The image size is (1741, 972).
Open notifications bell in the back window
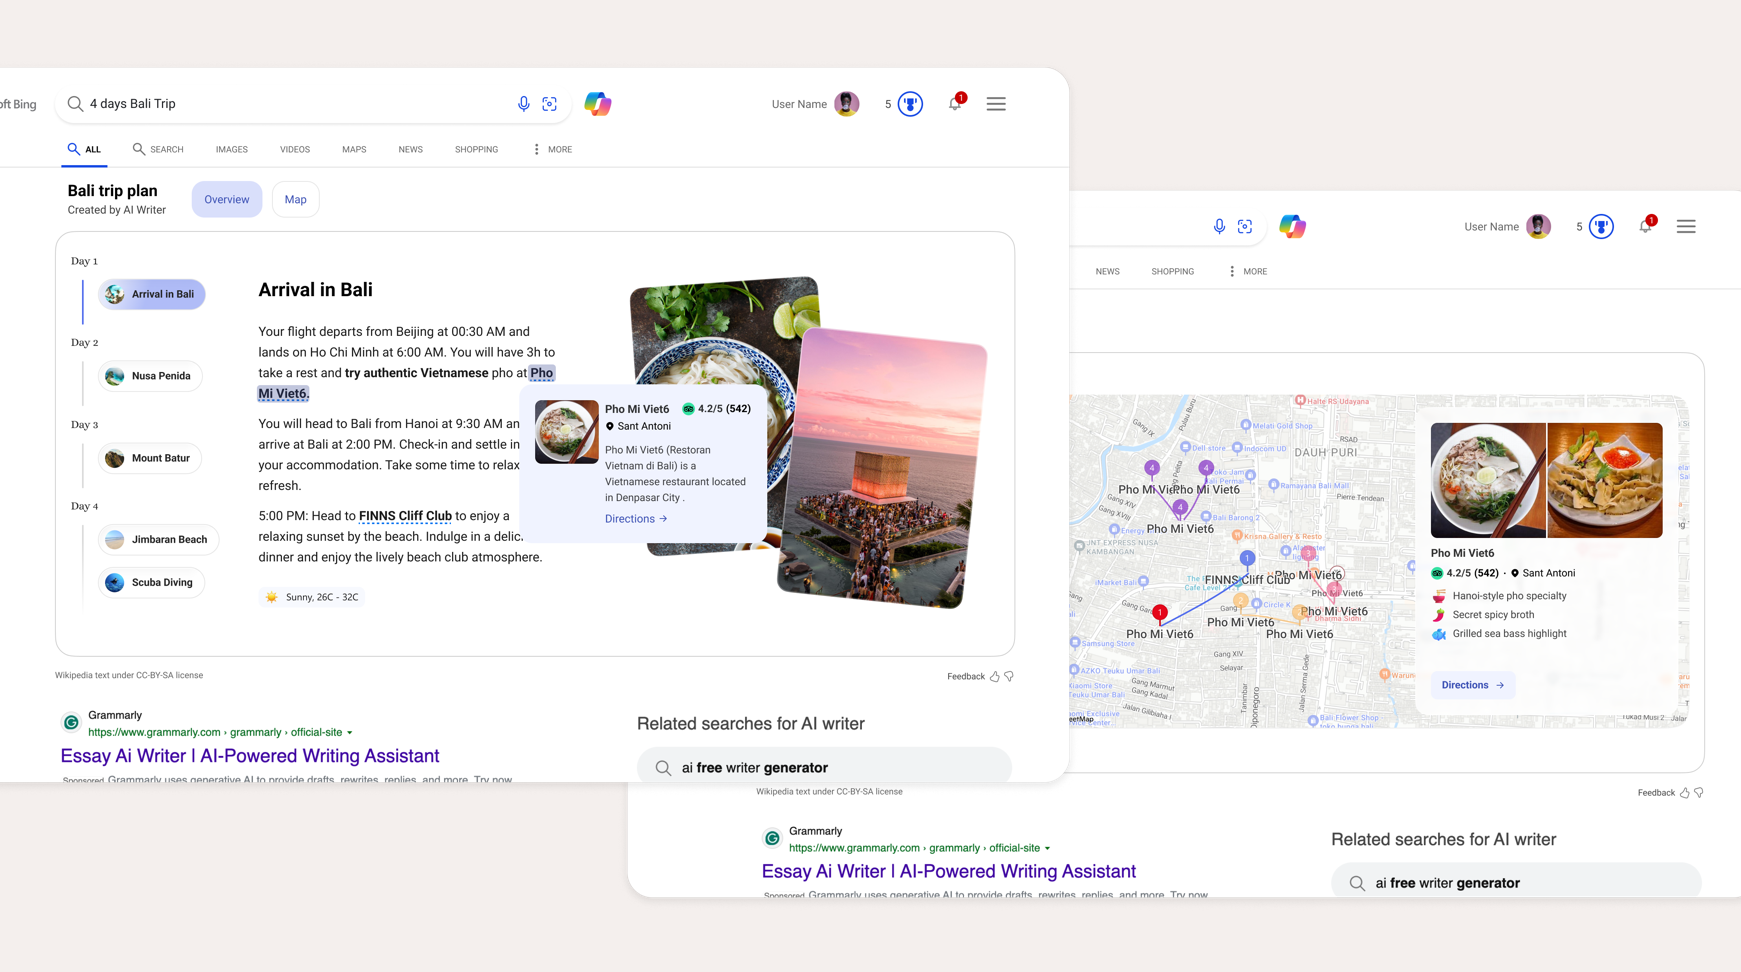(x=1646, y=226)
